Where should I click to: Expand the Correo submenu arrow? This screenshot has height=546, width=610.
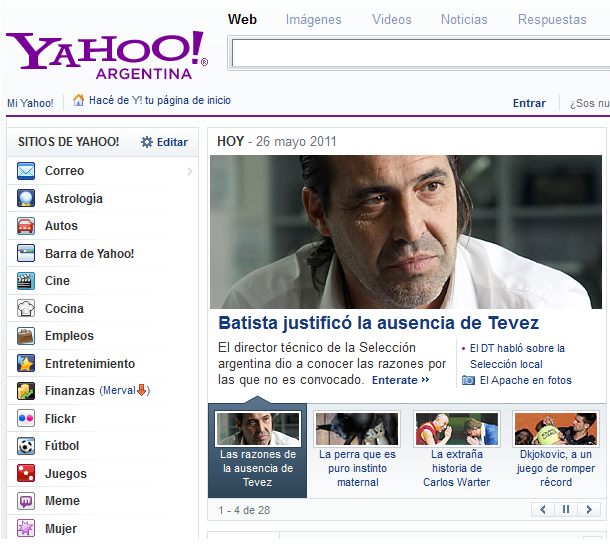coord(190,171)
